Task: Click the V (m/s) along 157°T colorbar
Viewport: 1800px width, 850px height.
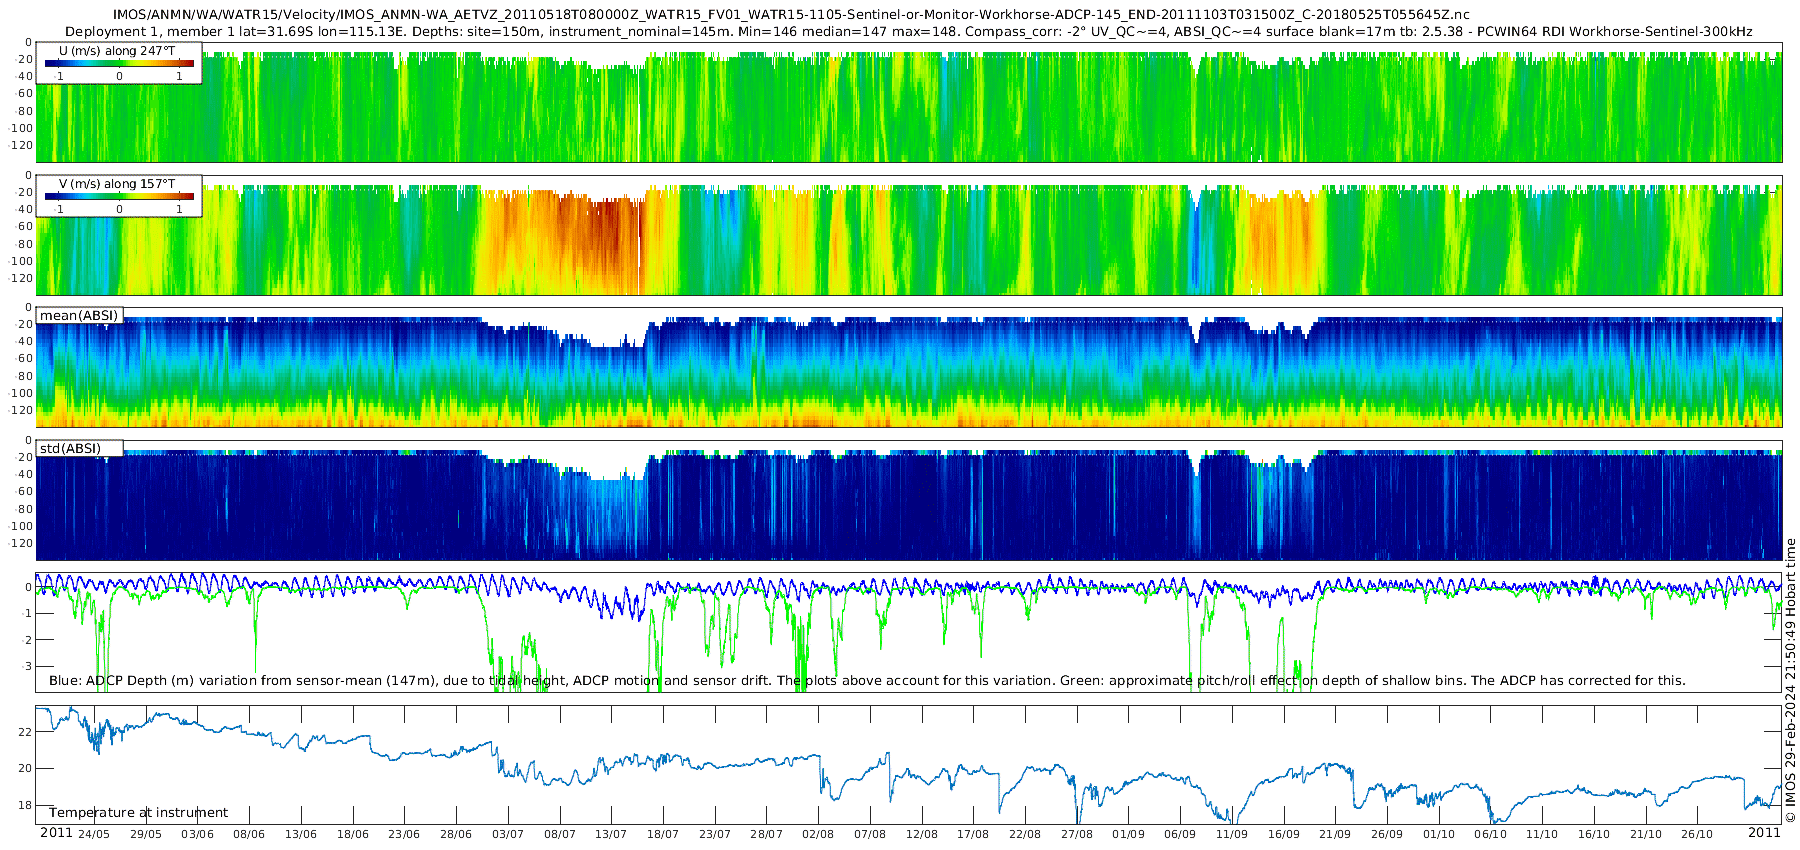Action: (x=119, y=196)
